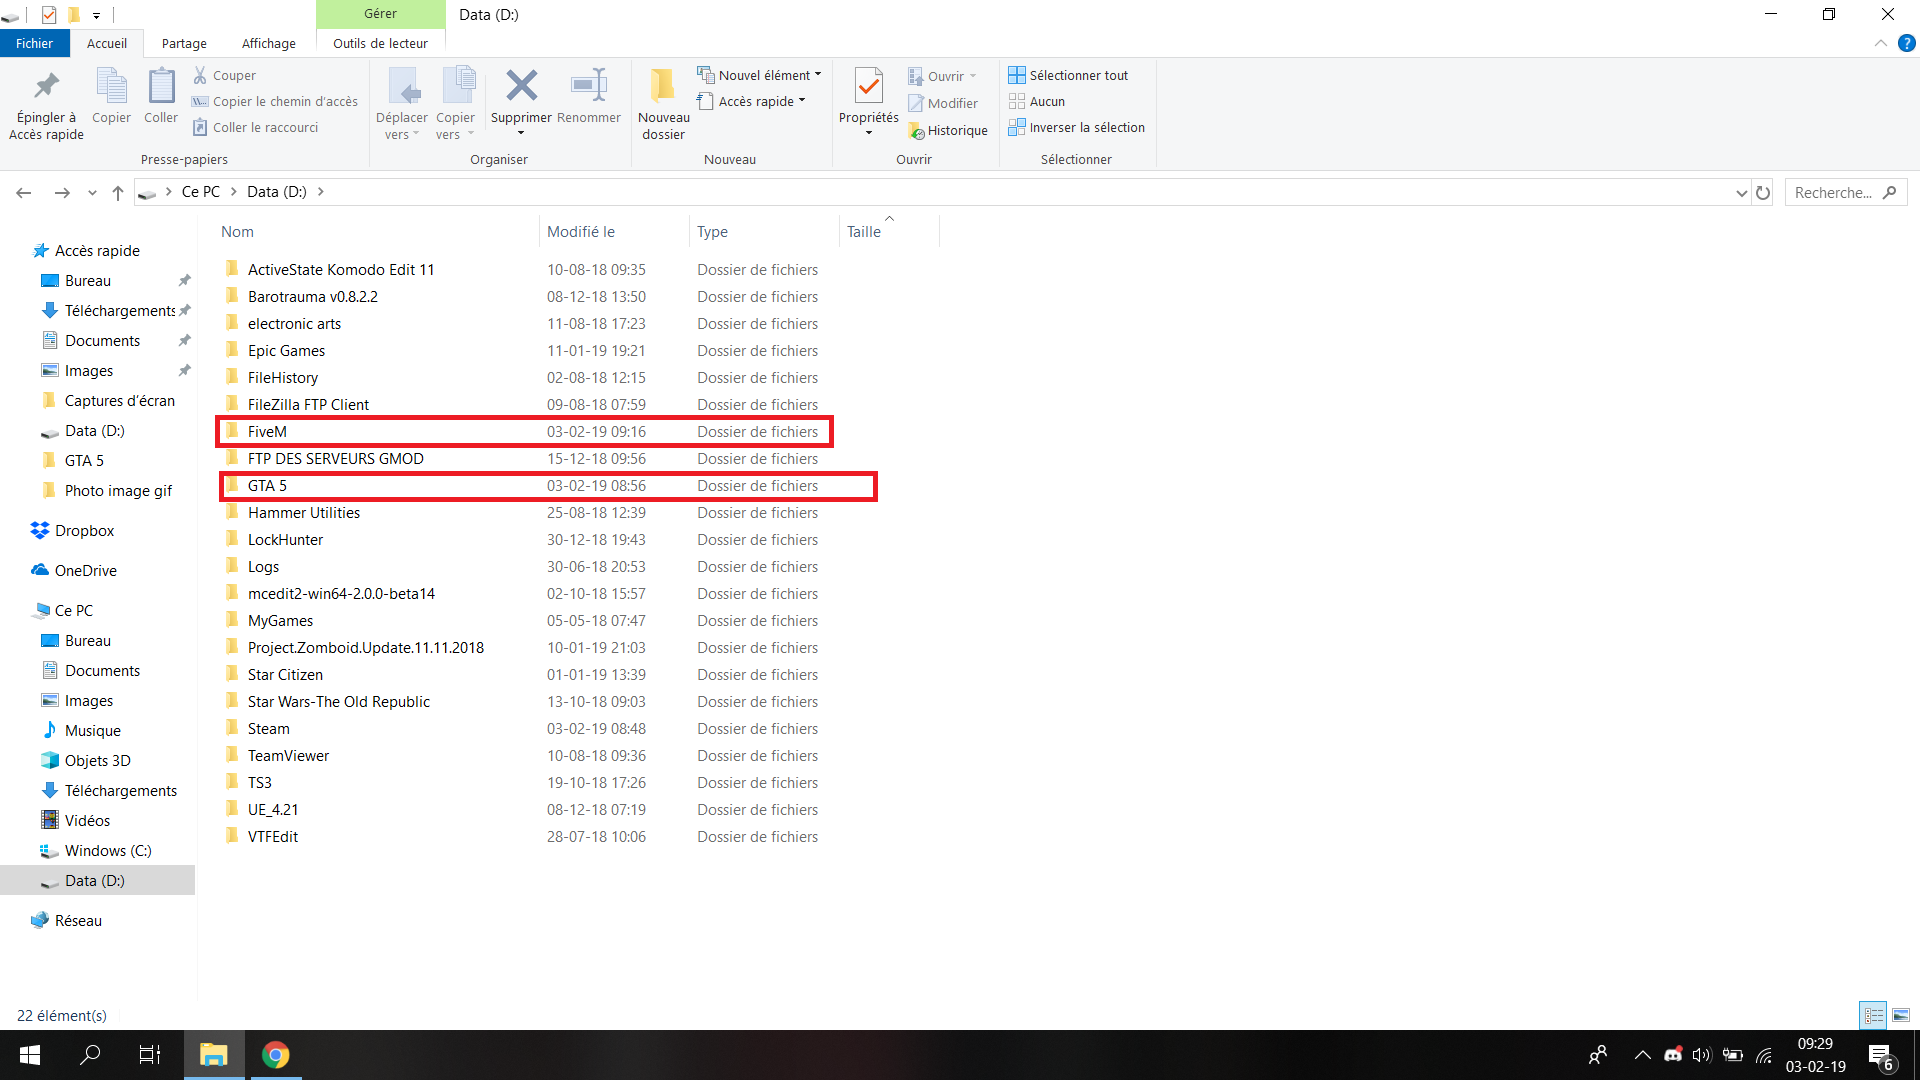
Task: Collapse the ribbon with the chevron
Action: 1880,43
